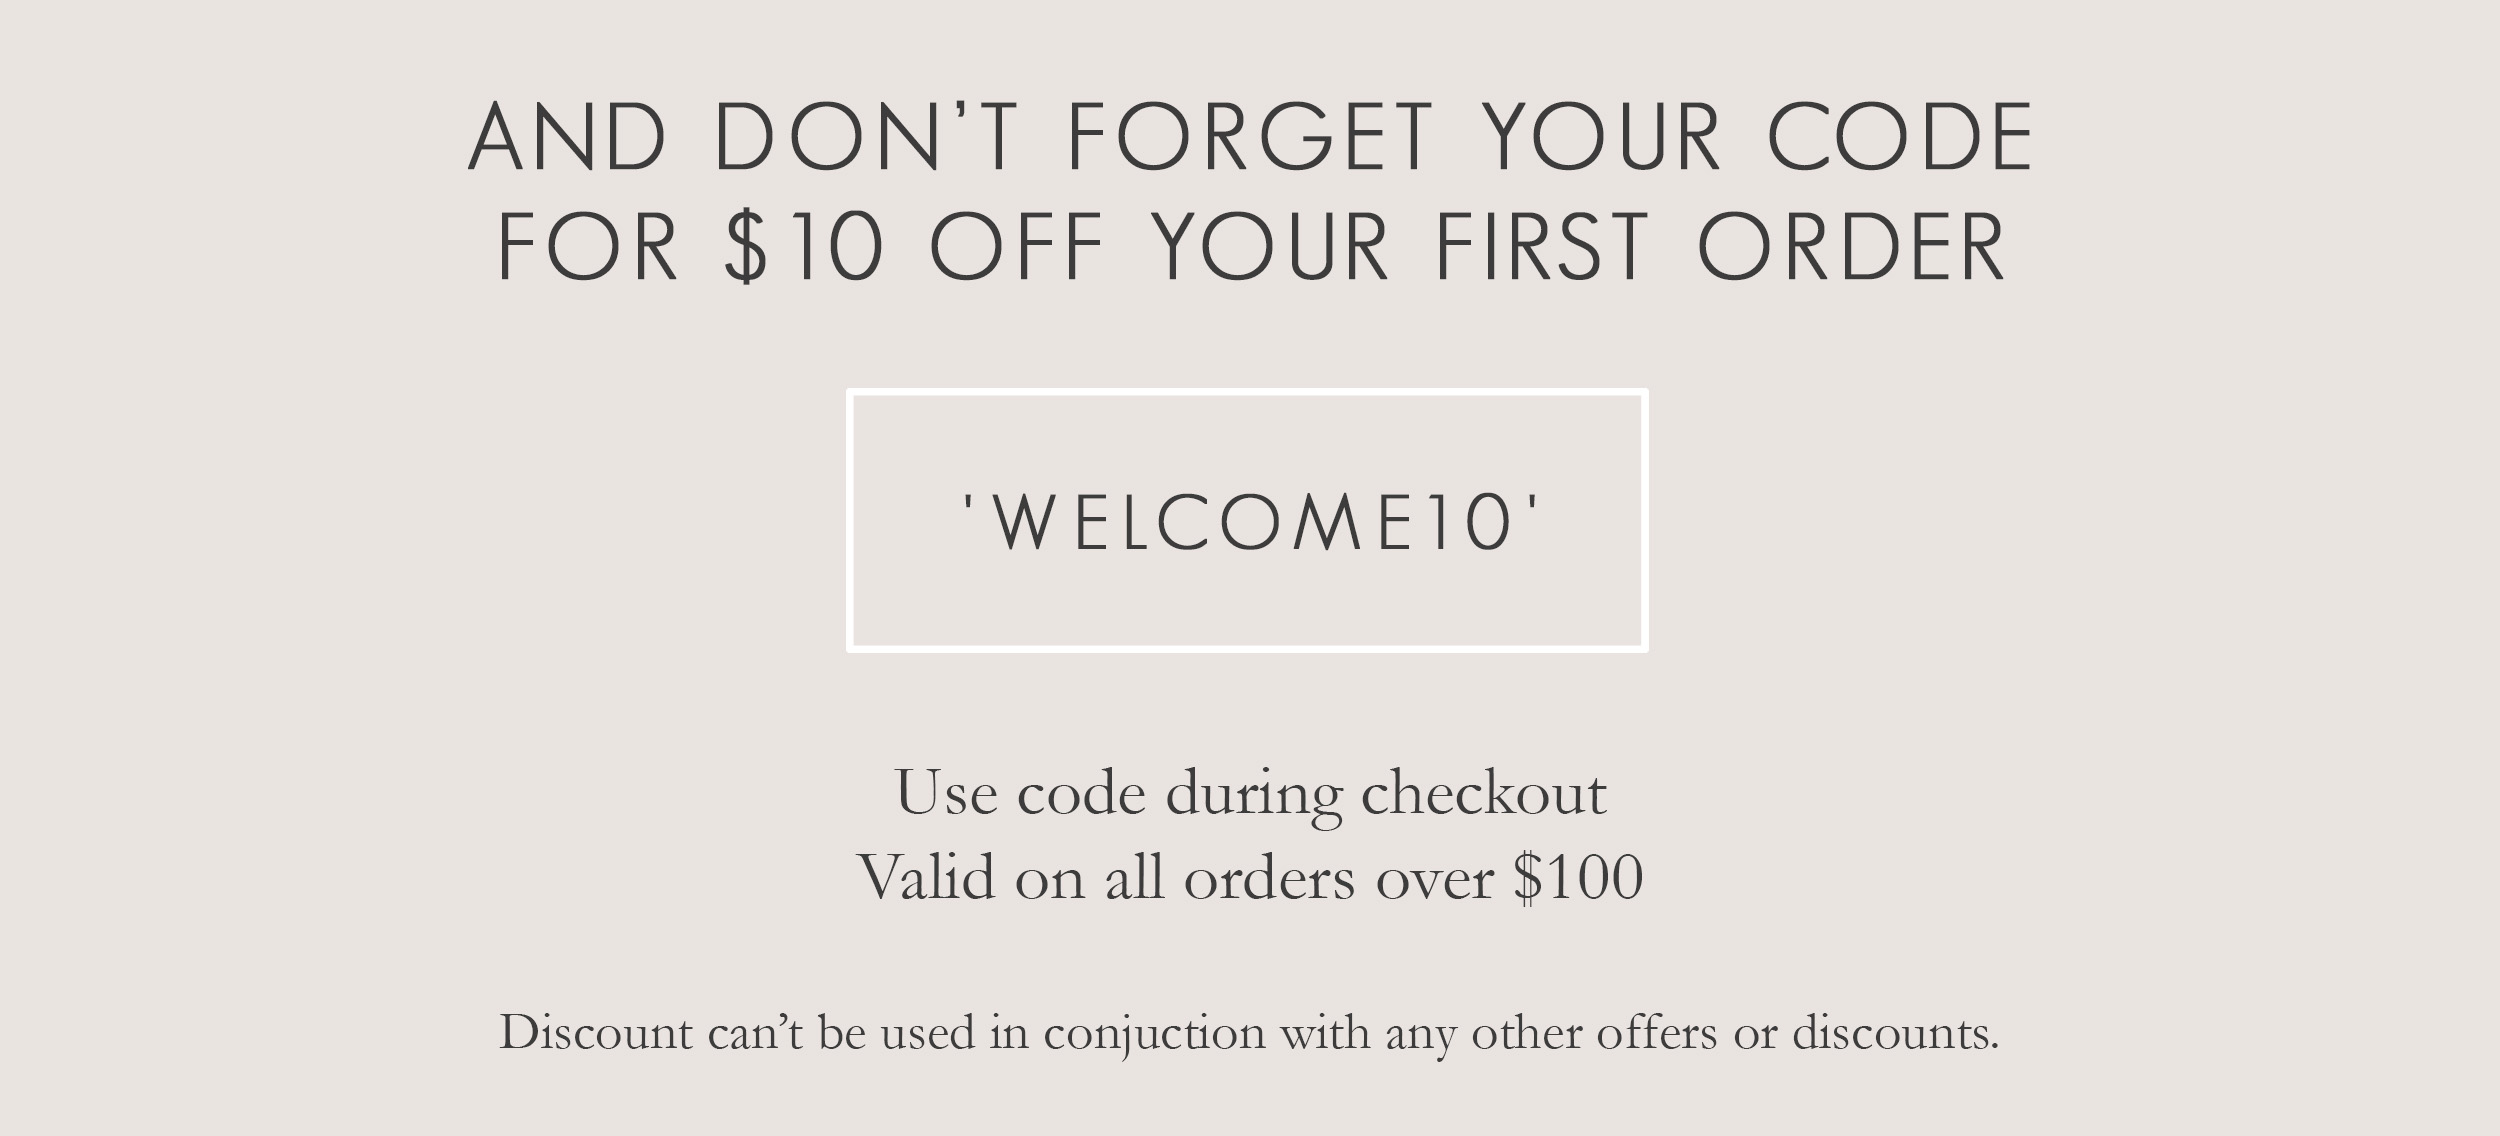2500x1136 pixels.
Task: Click 'Valid on all orders over $100' line
Action: pyautogui.click(x=1250, y=878)
